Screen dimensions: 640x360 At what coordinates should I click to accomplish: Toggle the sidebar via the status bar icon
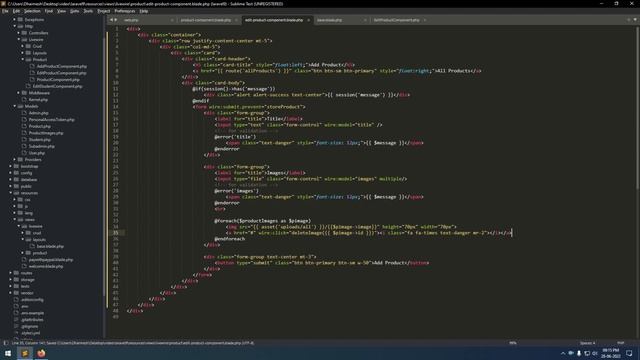coord(6,343)
